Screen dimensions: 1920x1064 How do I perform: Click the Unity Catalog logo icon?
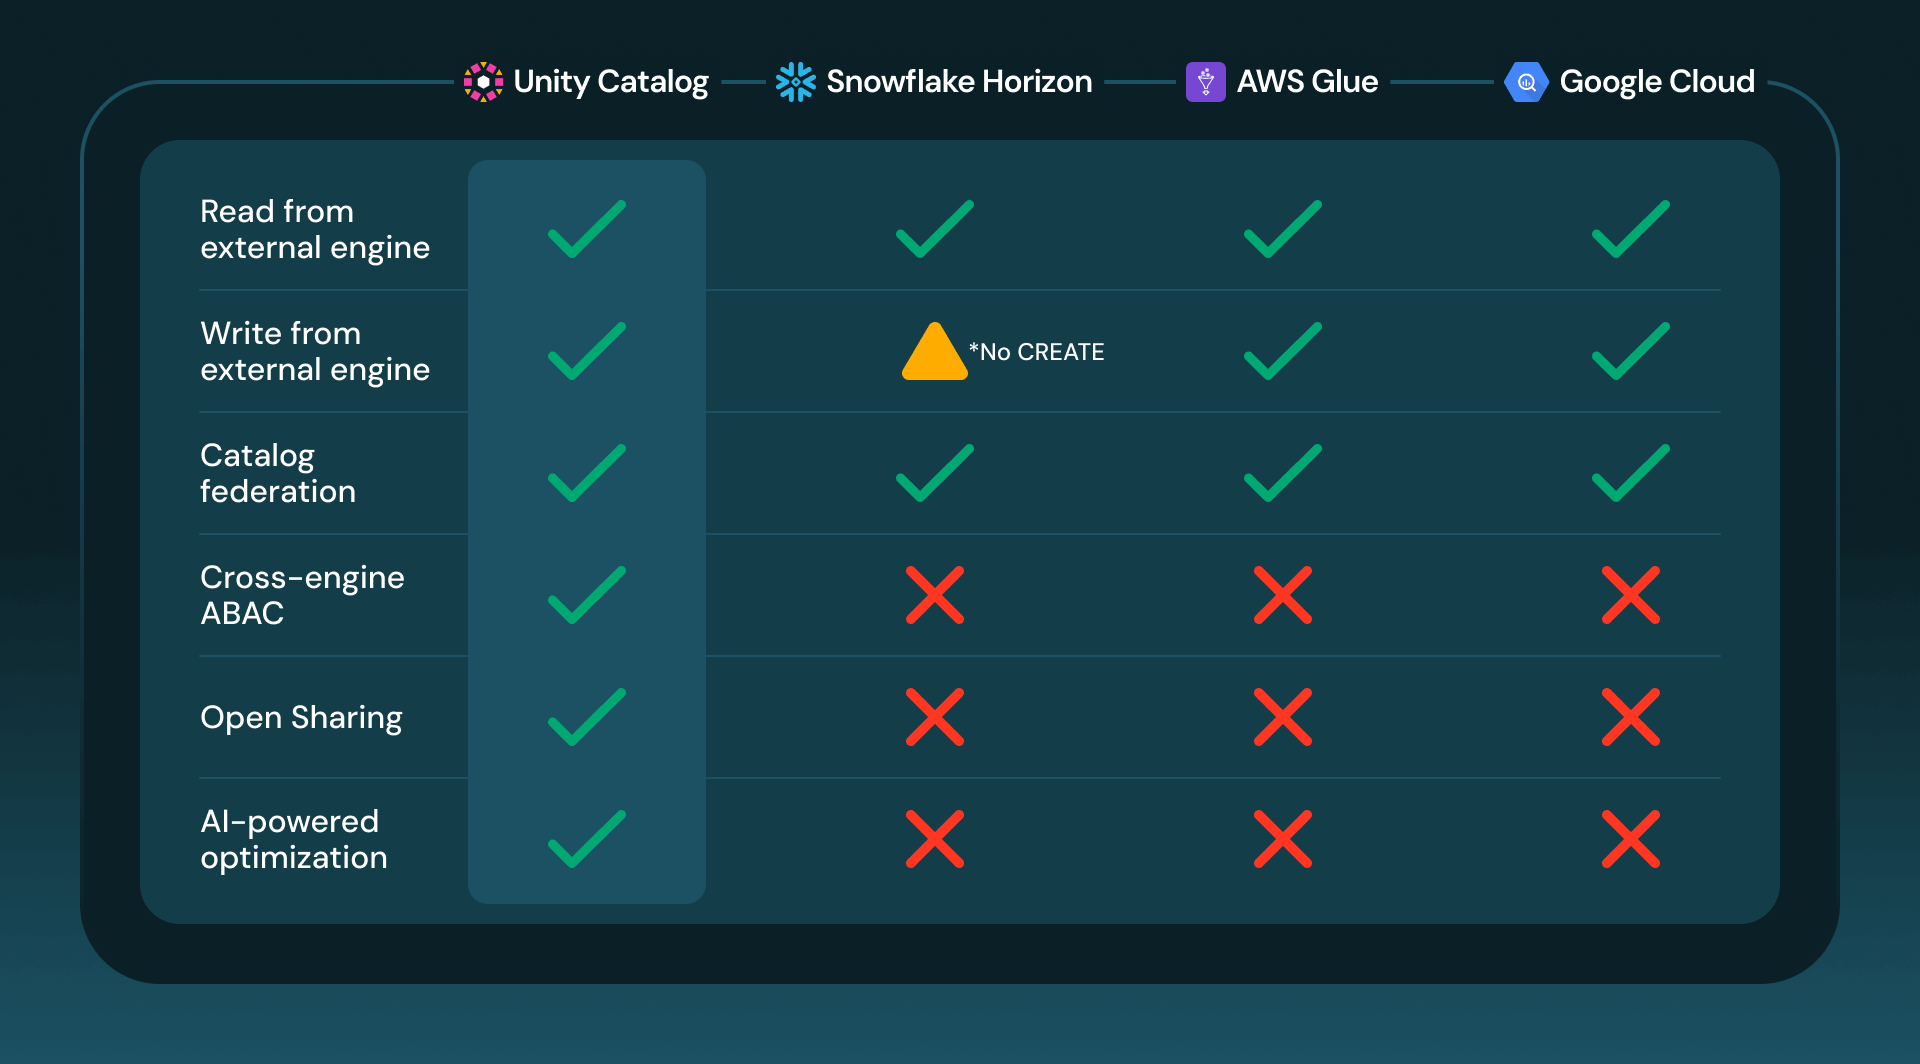pos(483,82)
